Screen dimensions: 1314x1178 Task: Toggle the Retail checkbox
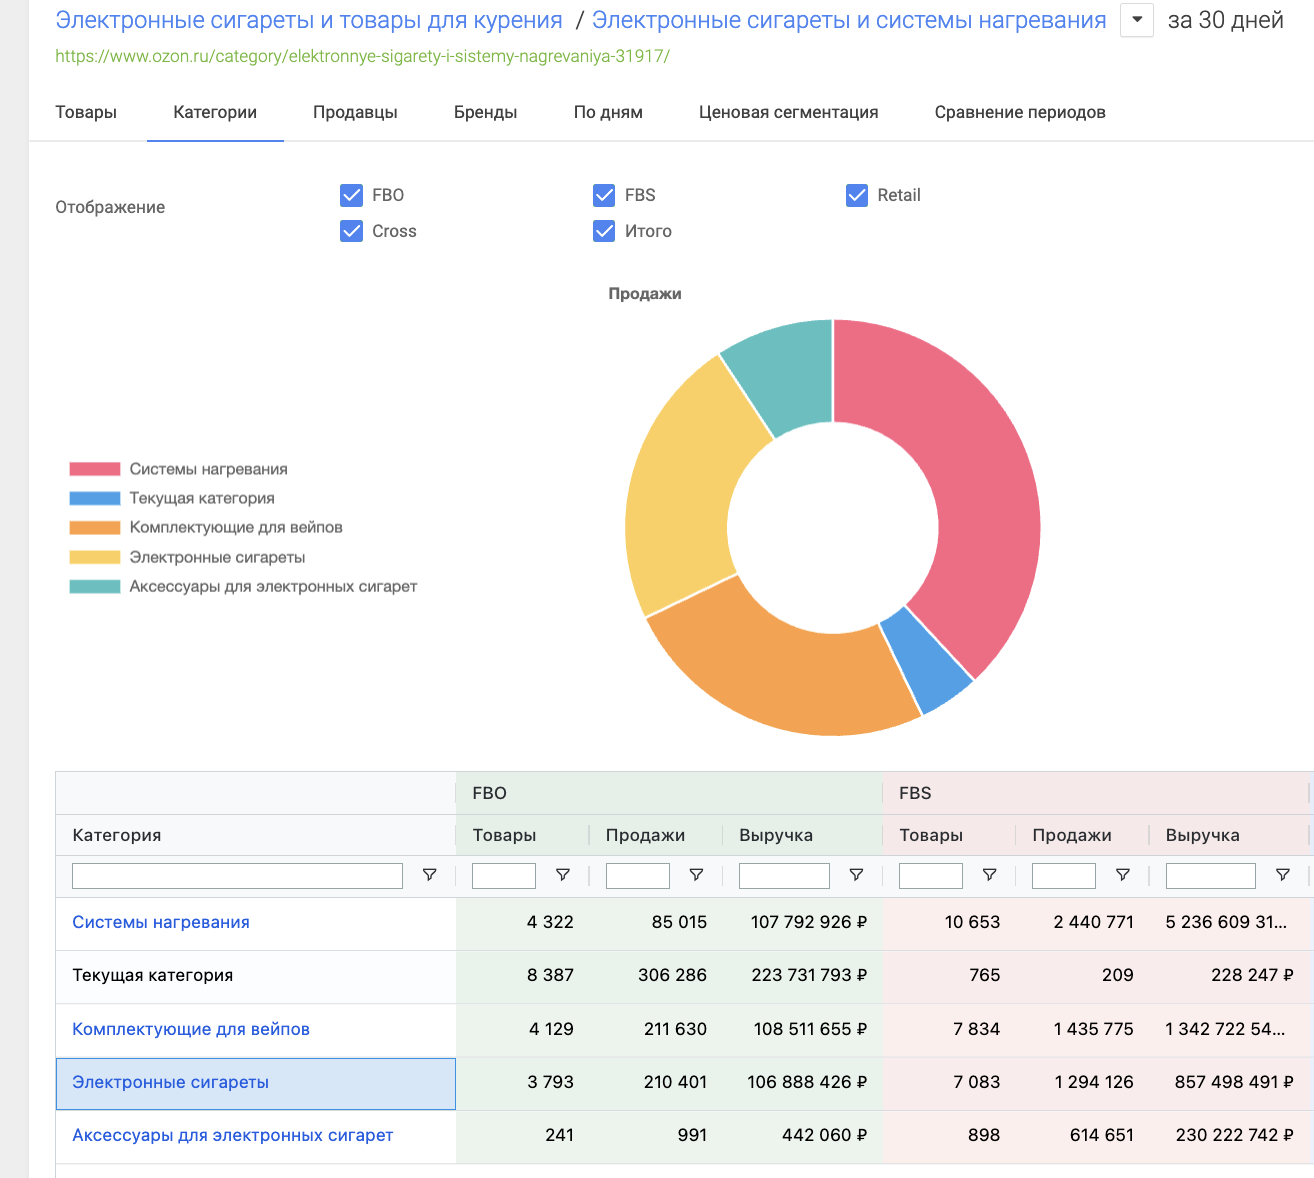pyautogui.click(x=857, y=195)
